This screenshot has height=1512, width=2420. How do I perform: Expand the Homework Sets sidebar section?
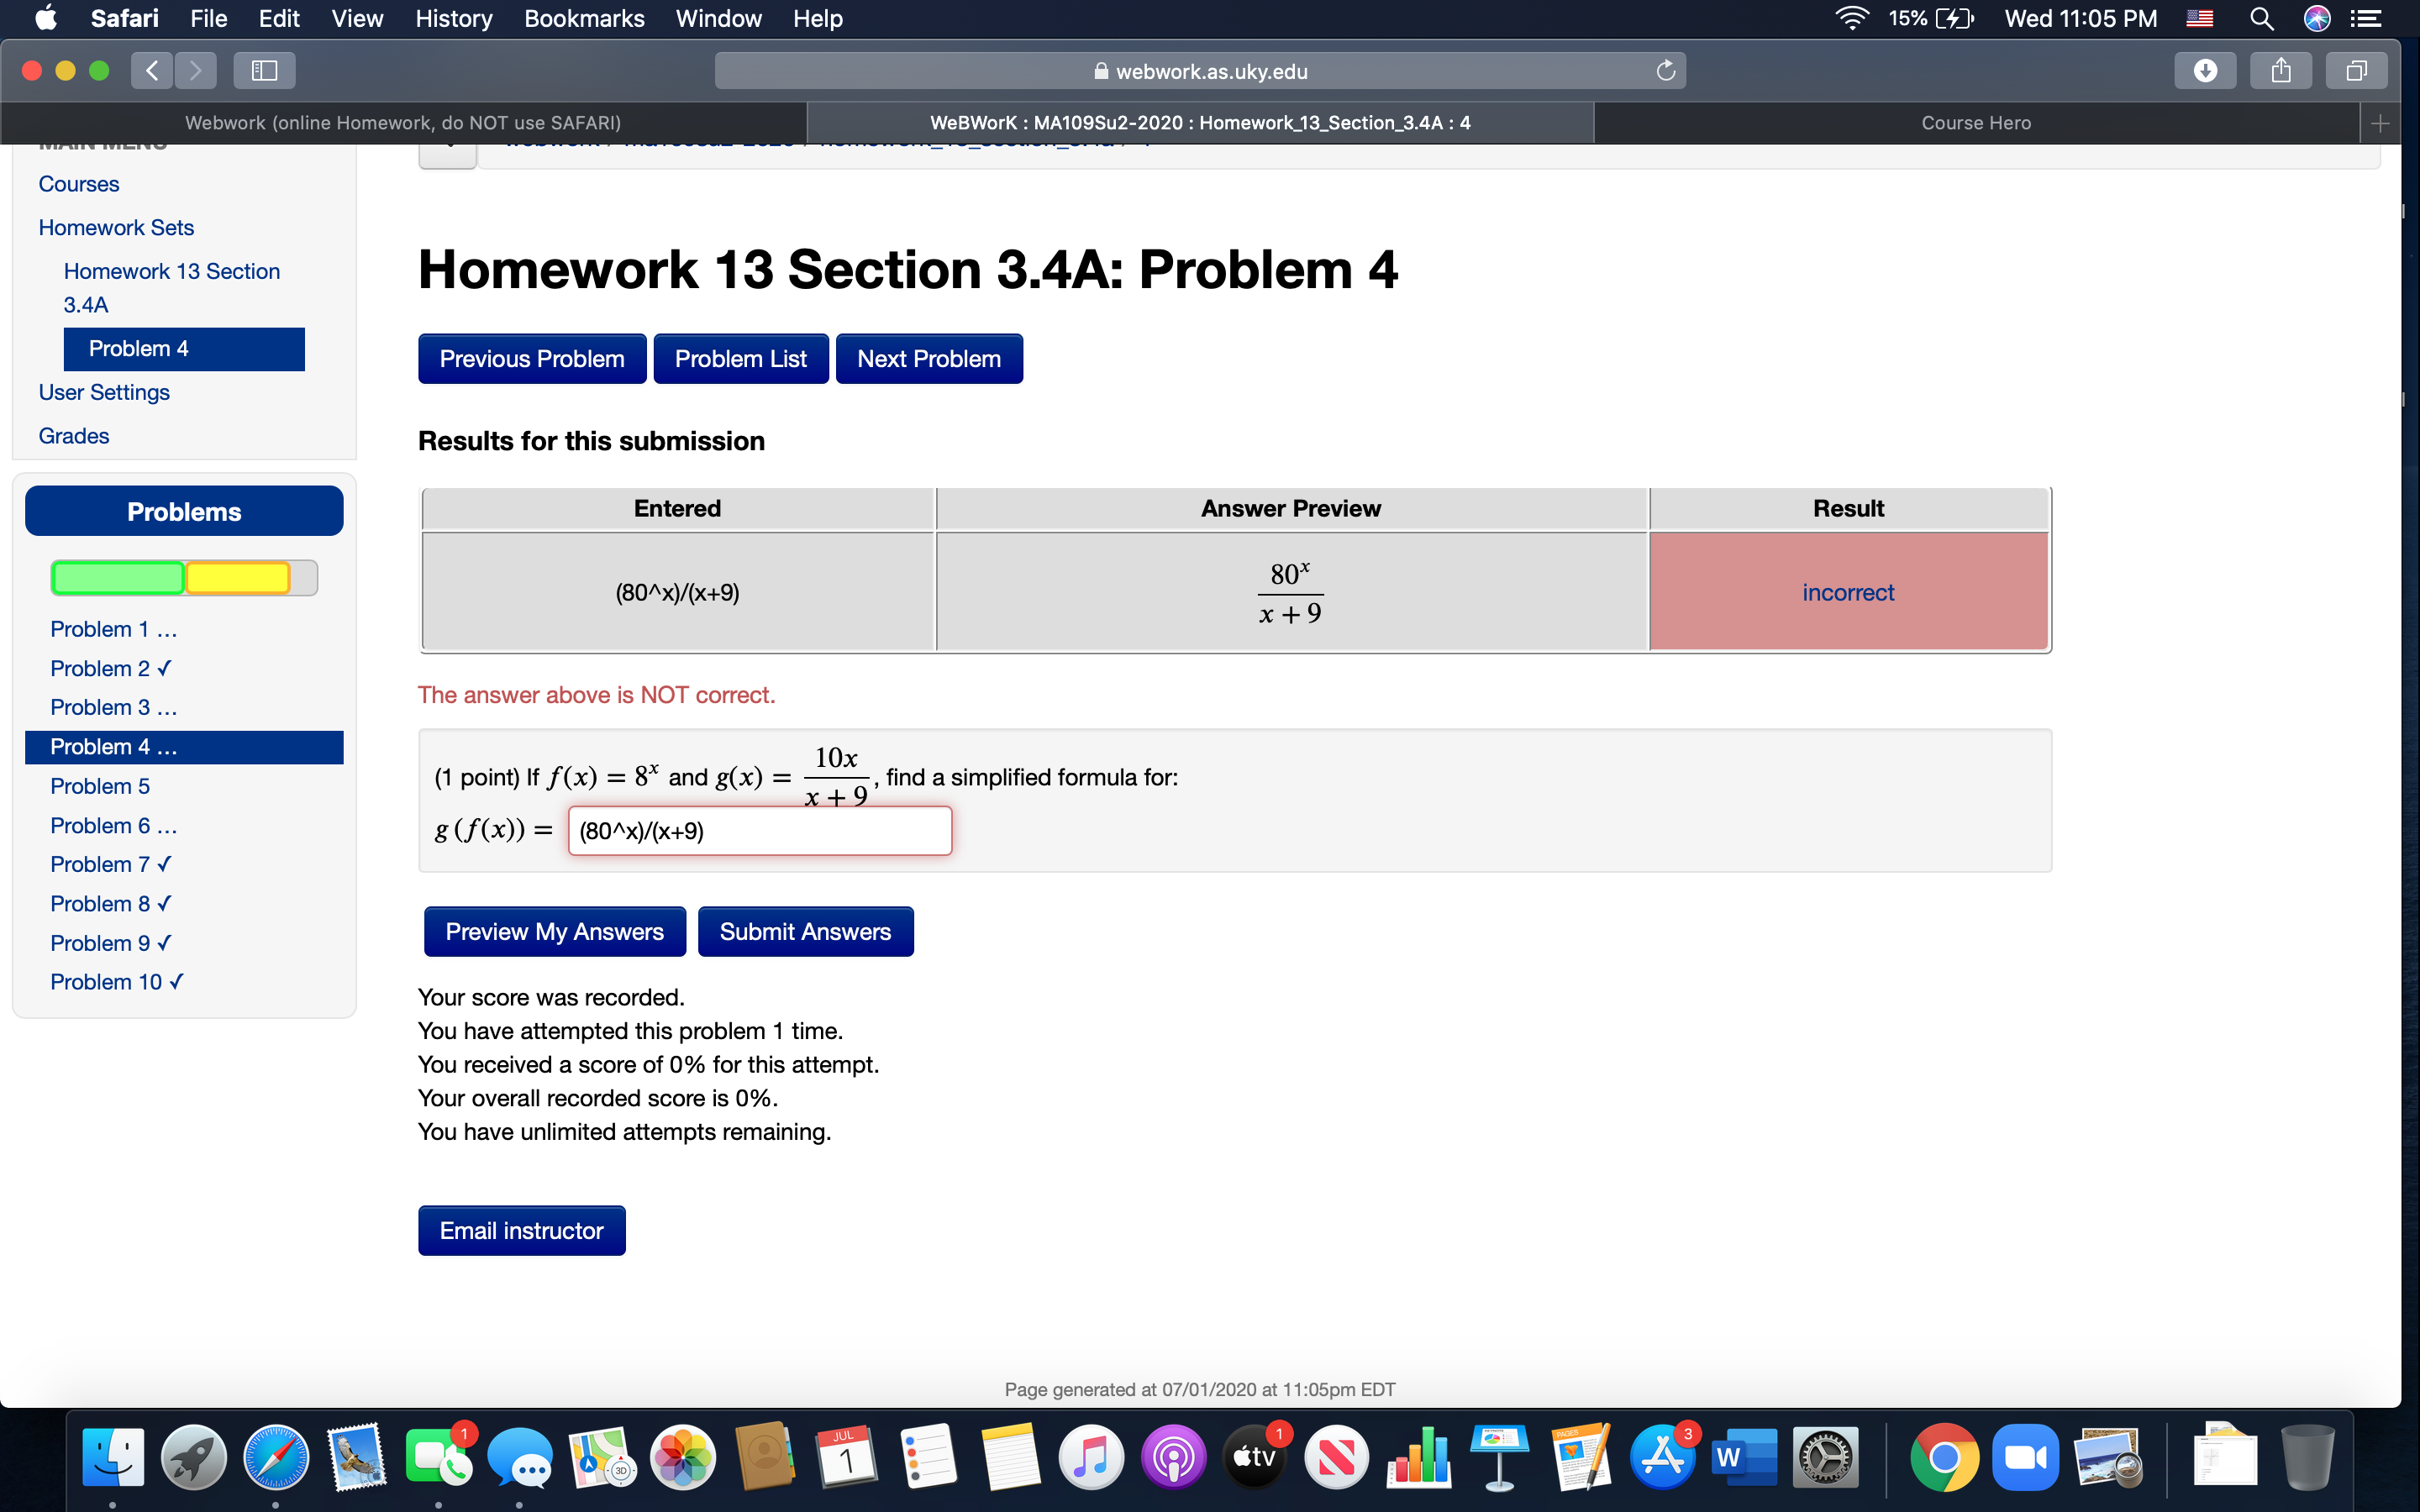115,227
